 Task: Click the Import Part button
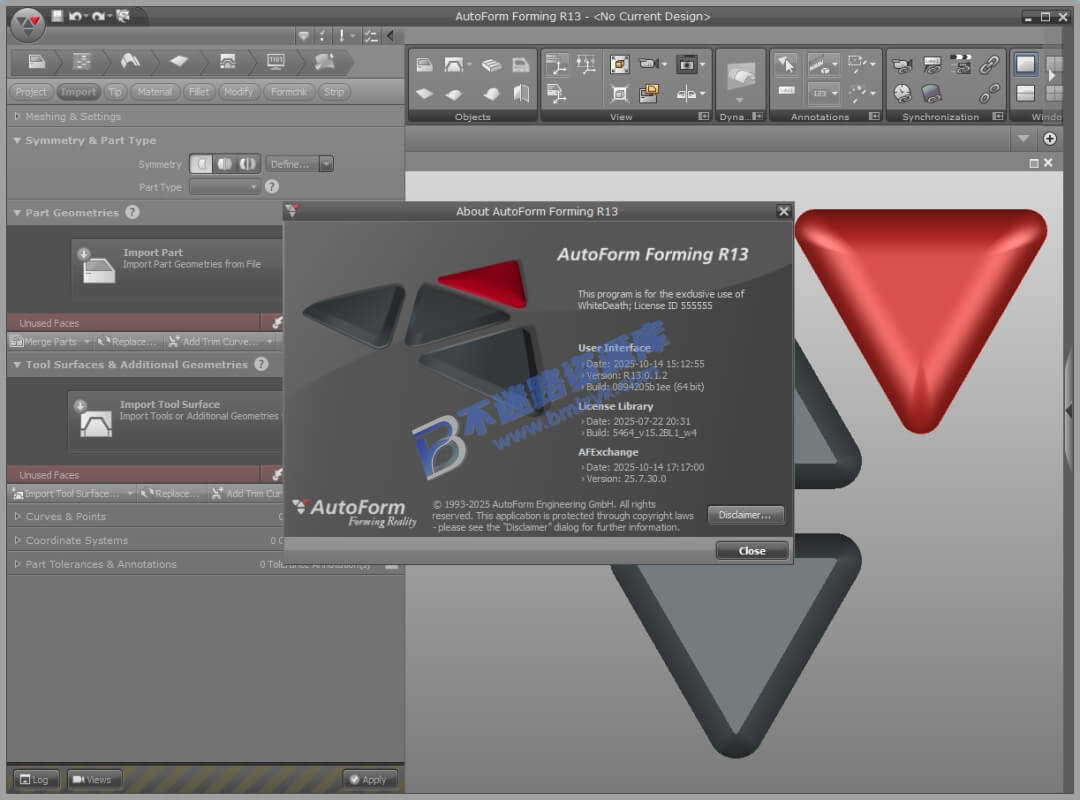(x=177, y=268)
